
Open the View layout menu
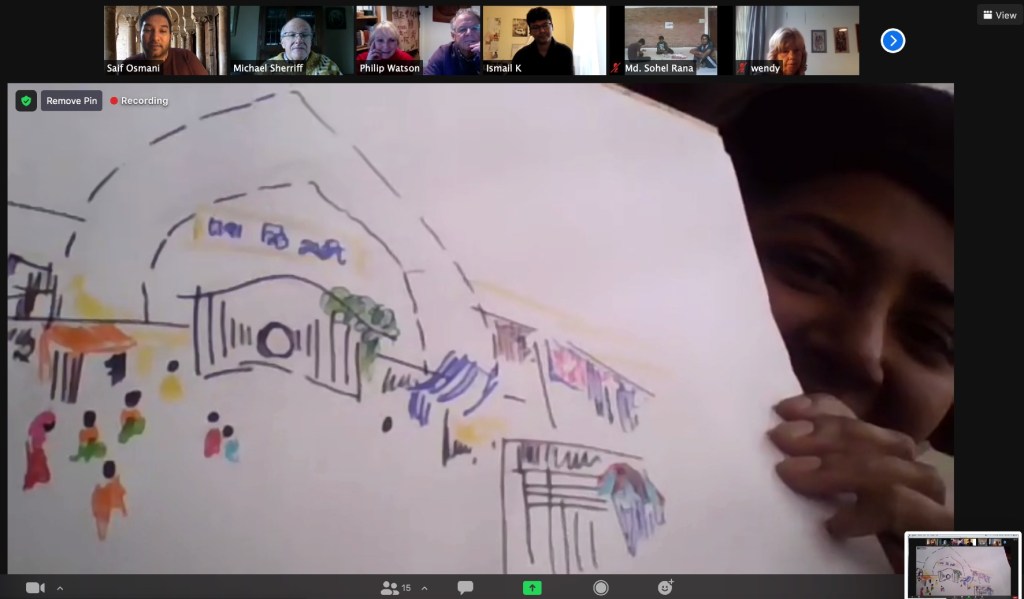pyautogui.click(x=999, y=15)
